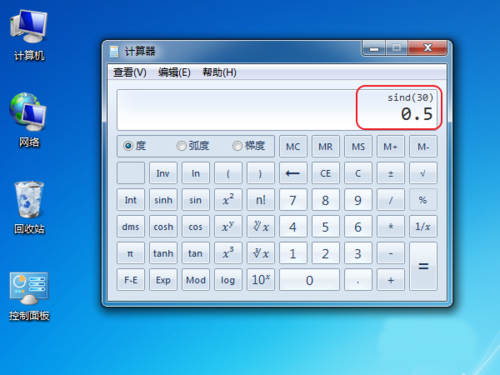Click the calculator icon in the title bar
Screen dimensions: 500x375
(114, 52)
